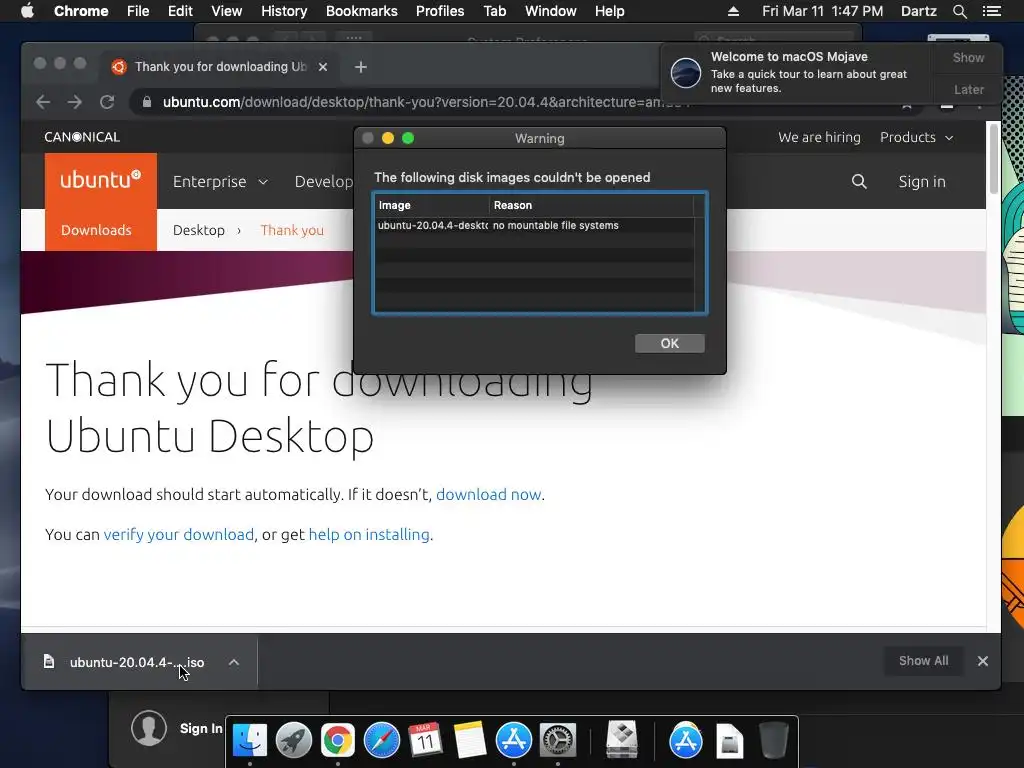Click the Image column header

coord(432,205)
